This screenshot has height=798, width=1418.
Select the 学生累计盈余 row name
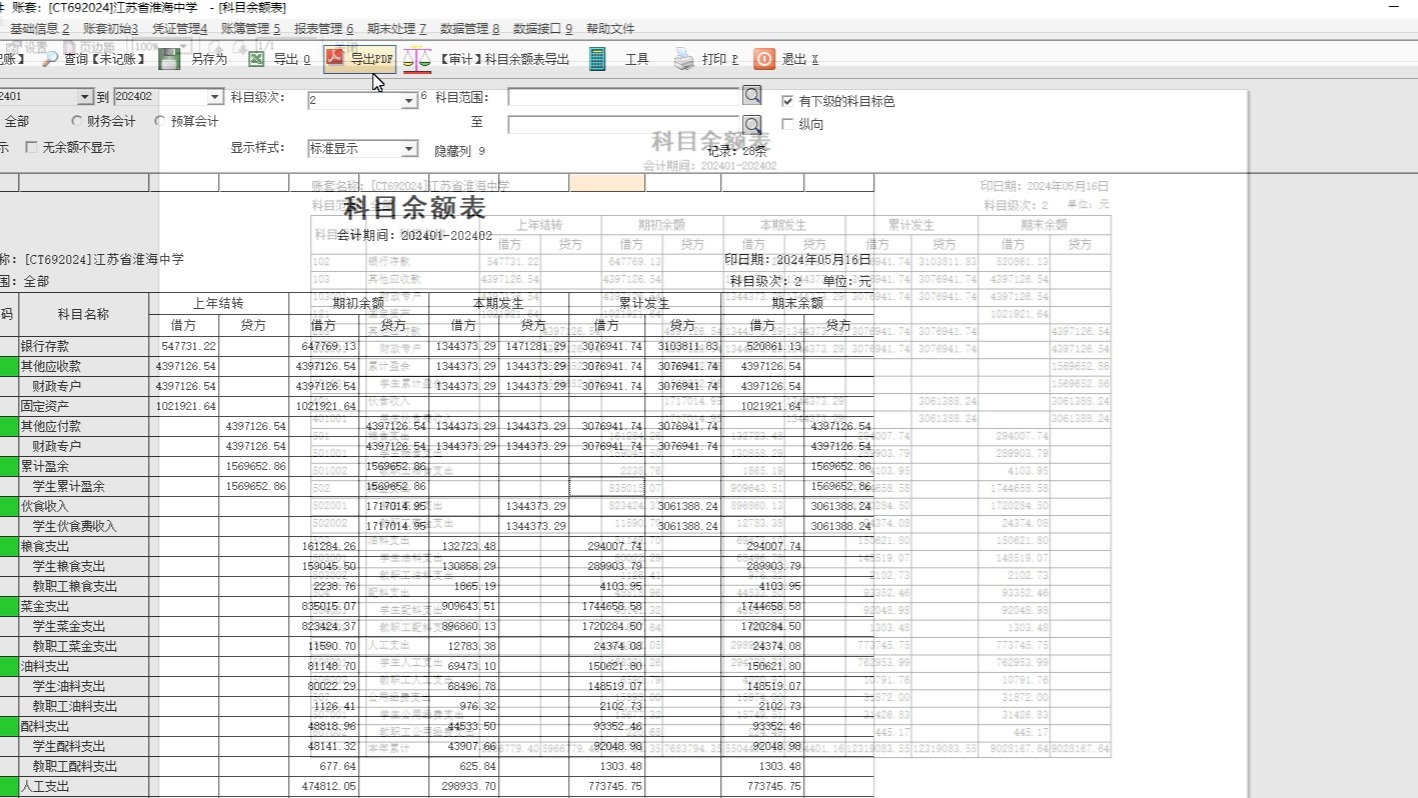(x=69, y=486)
